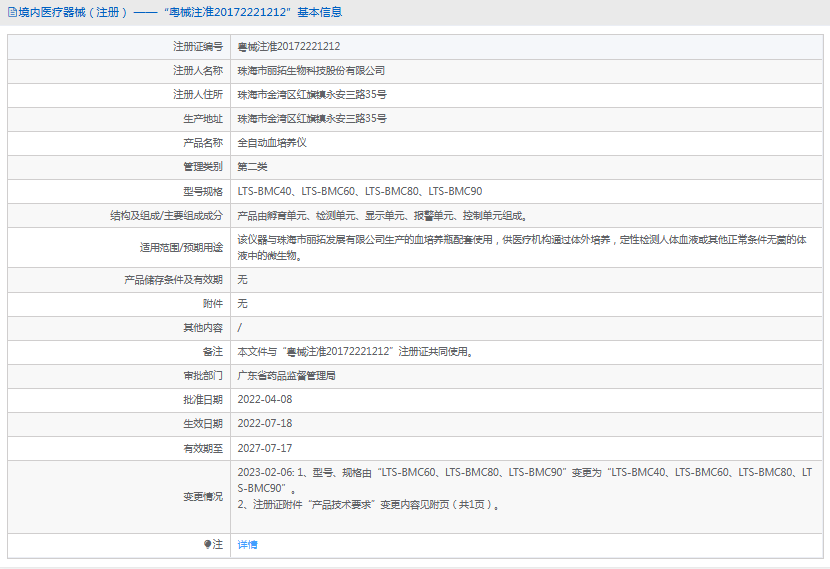Viewport: 830px width, 569px height.
Task: Click approval date 2022-04-08
Action: click(x=265, y=400)
